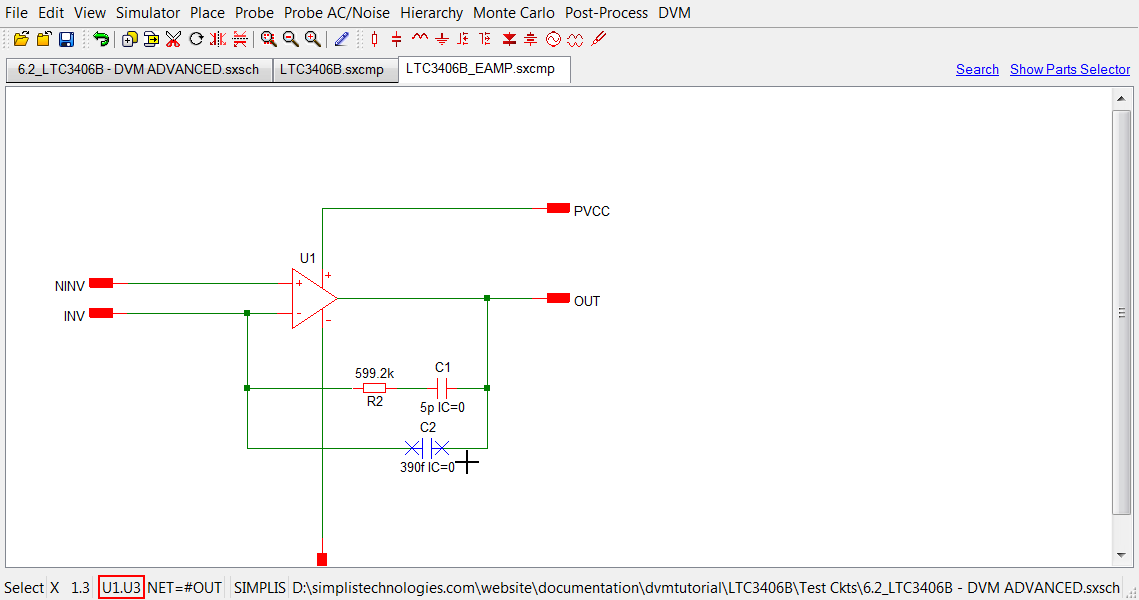Click the Zoom Out magnifier

pyautogui.click(x=290, y=39)
